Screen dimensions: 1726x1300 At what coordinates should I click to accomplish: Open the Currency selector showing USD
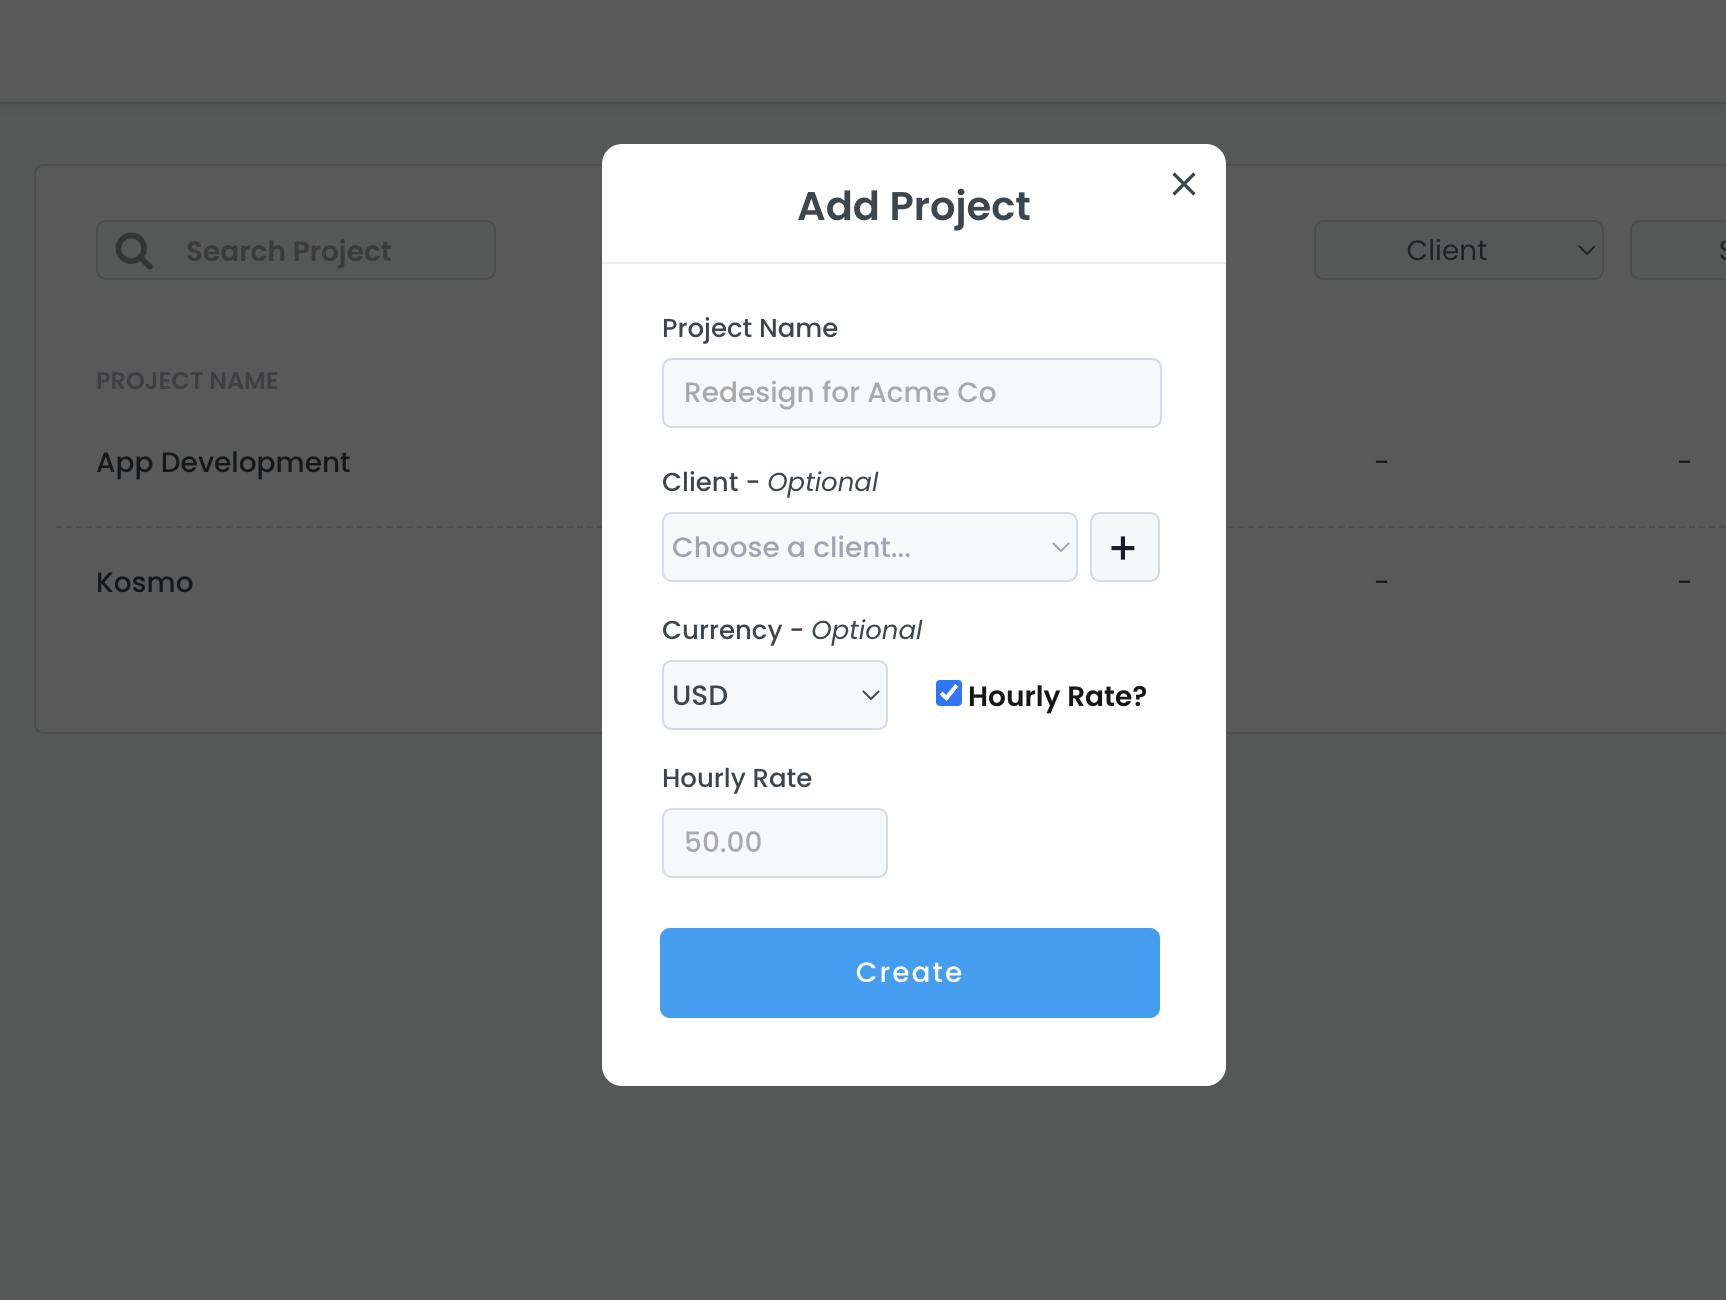click(x=774, y=694)
